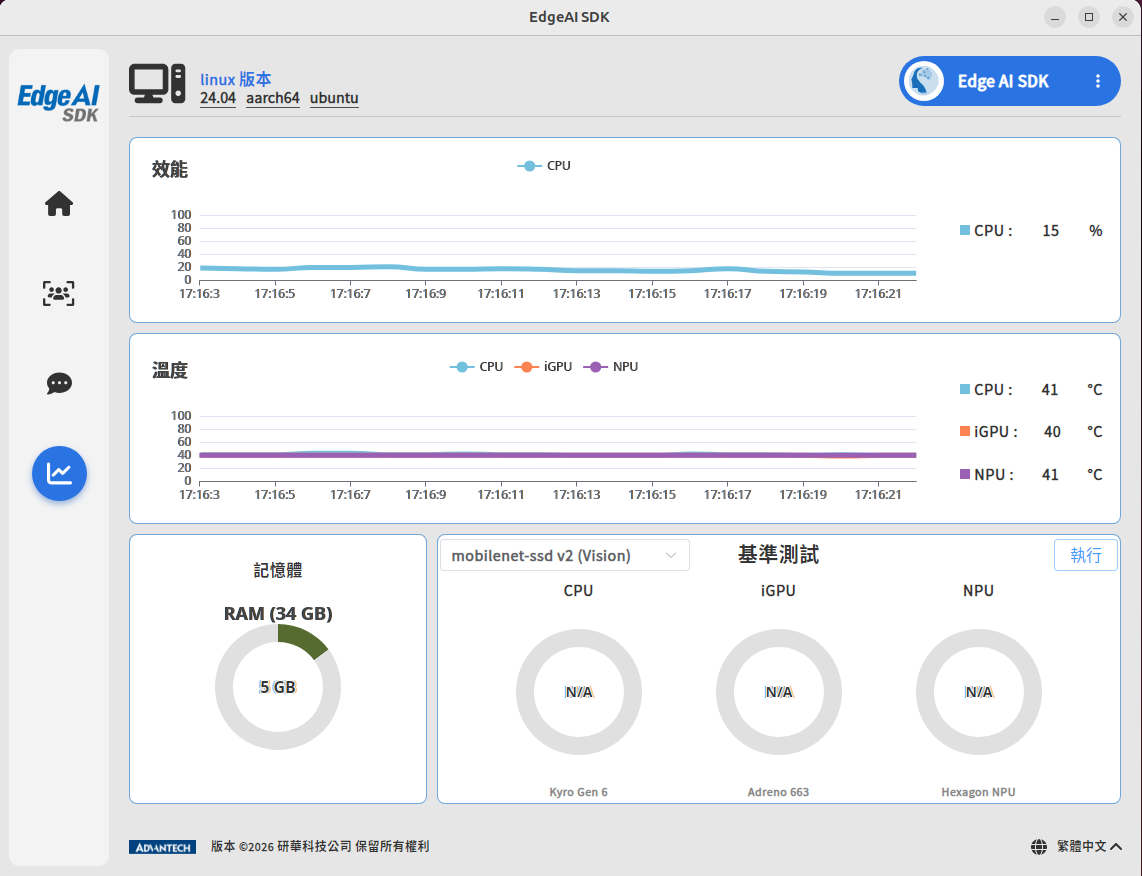Click the iGPU temperature value 40
The height and width of the screenshot is (876, 1142).
1052,432
